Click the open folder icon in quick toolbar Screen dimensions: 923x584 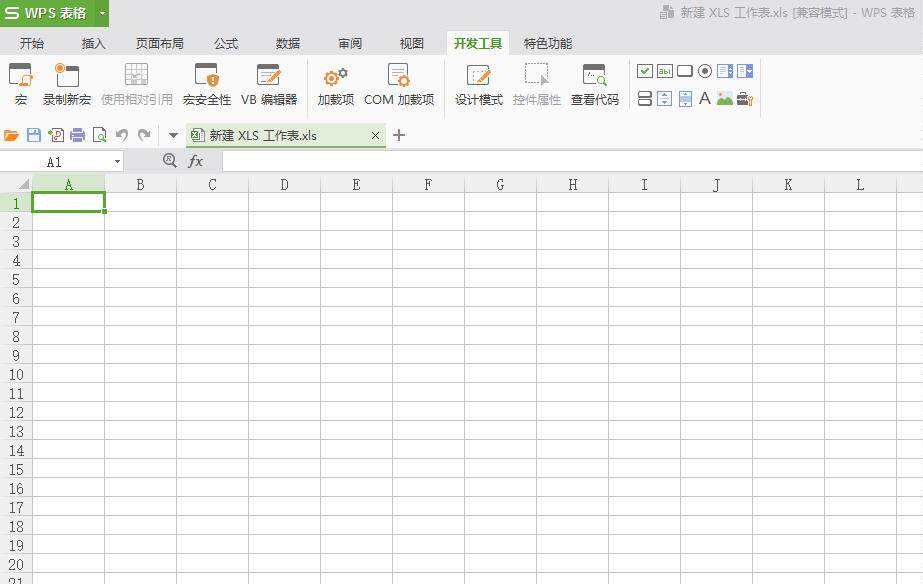point(11,136)
